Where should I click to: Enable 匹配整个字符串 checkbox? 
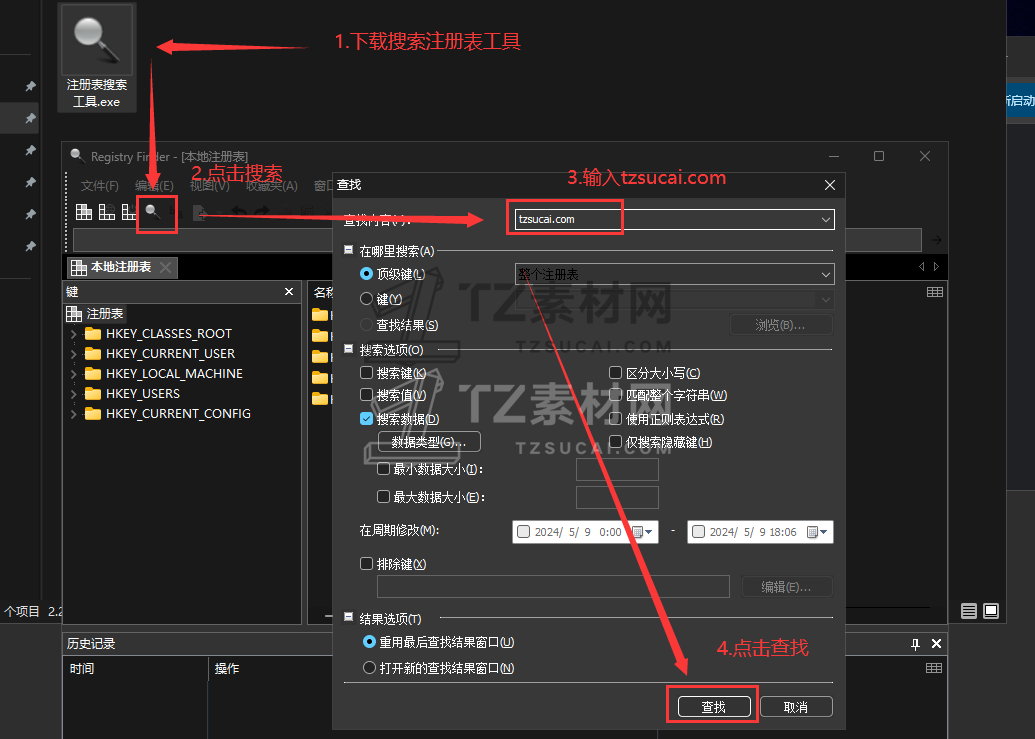(x=615, y=395)
